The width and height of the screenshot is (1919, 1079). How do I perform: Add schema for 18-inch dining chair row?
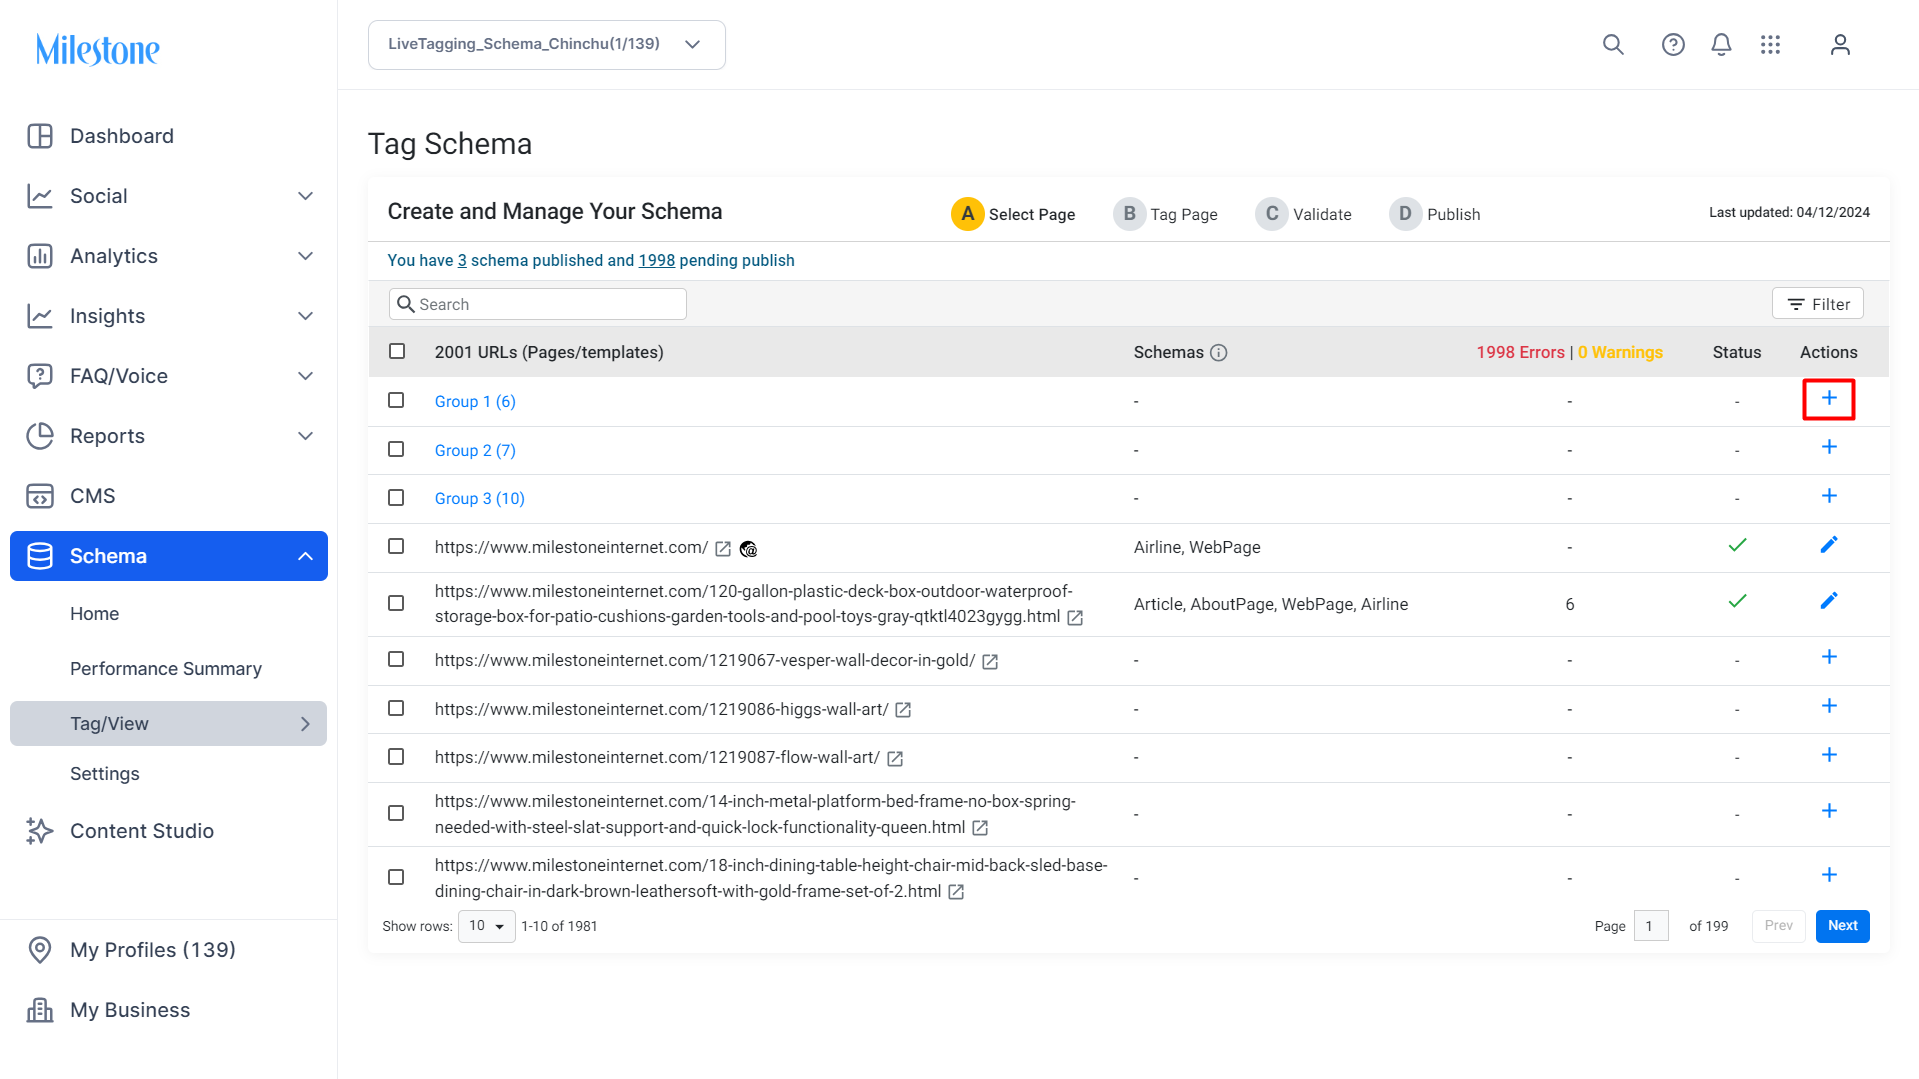pyautogui.click(x=1829, y=875)
